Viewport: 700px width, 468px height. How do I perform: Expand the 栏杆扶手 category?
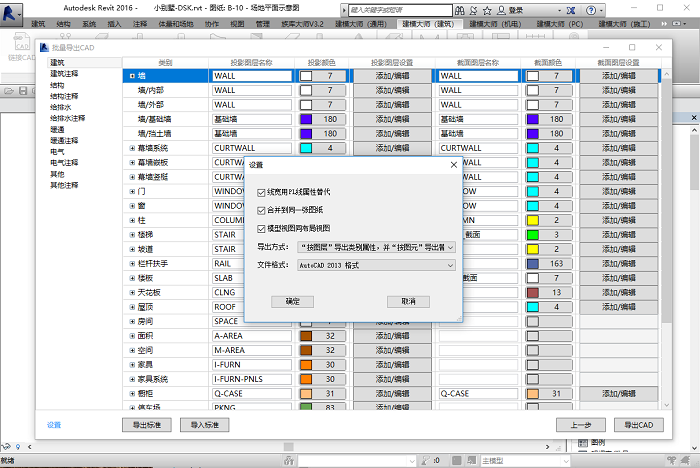(132, 263)
